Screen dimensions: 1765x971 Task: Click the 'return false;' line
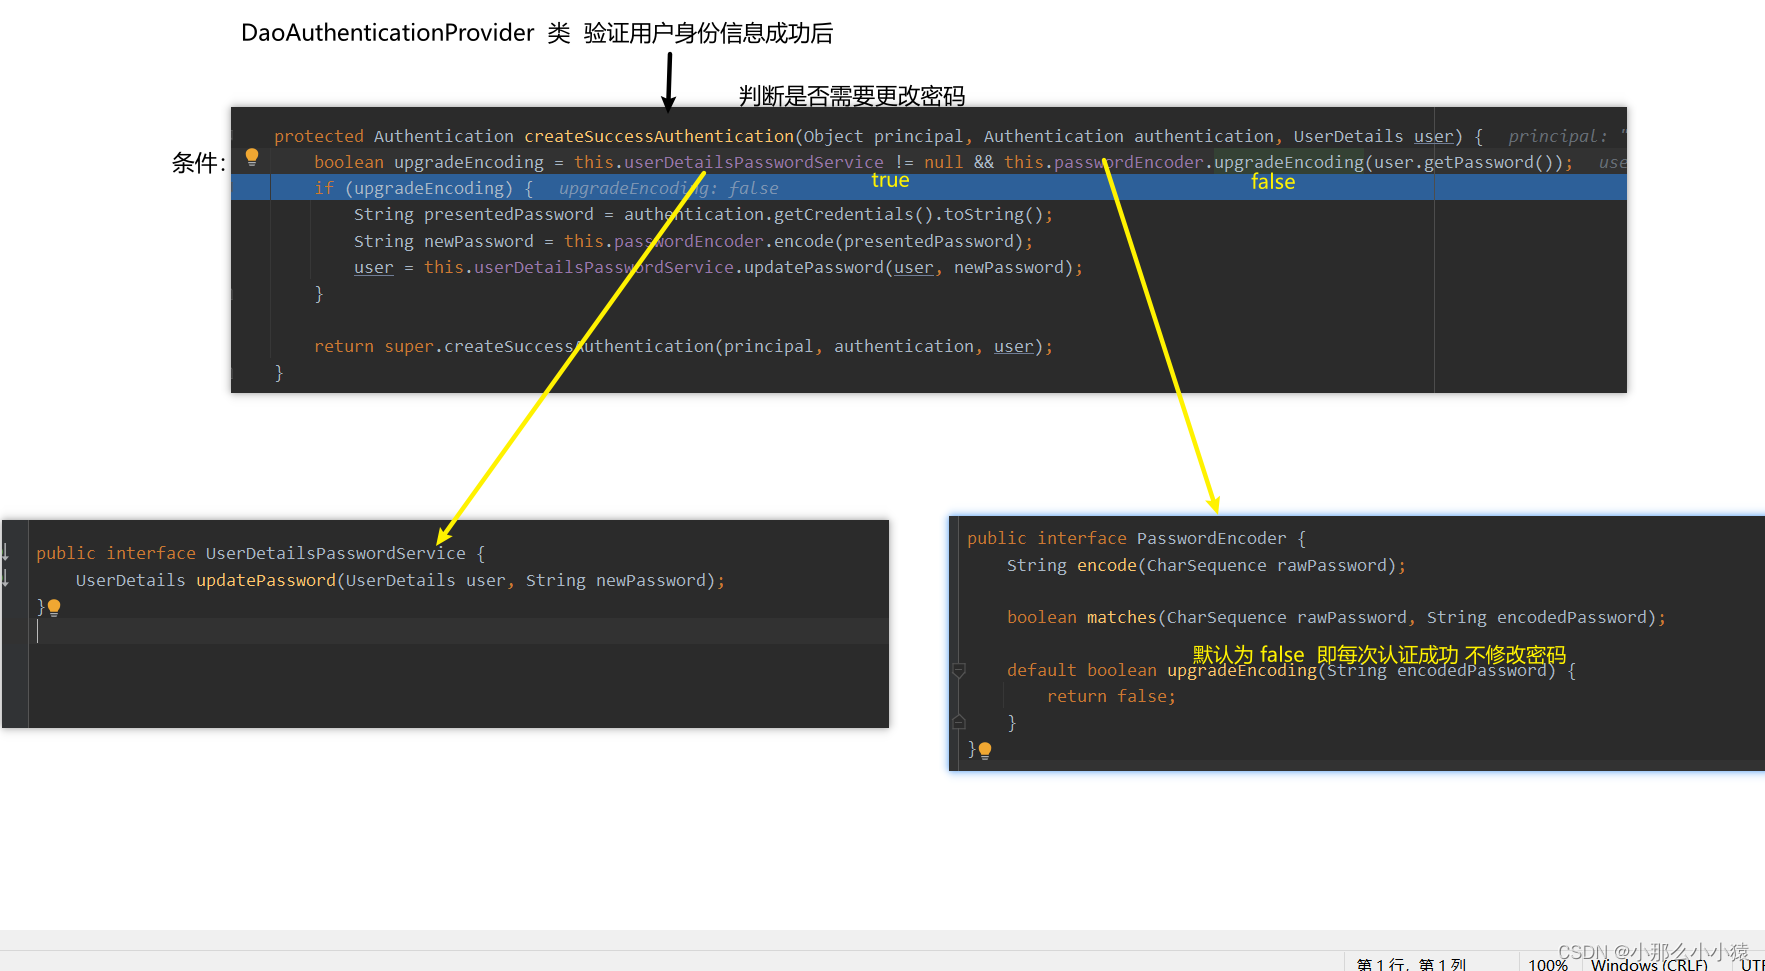pos(1111,696)
